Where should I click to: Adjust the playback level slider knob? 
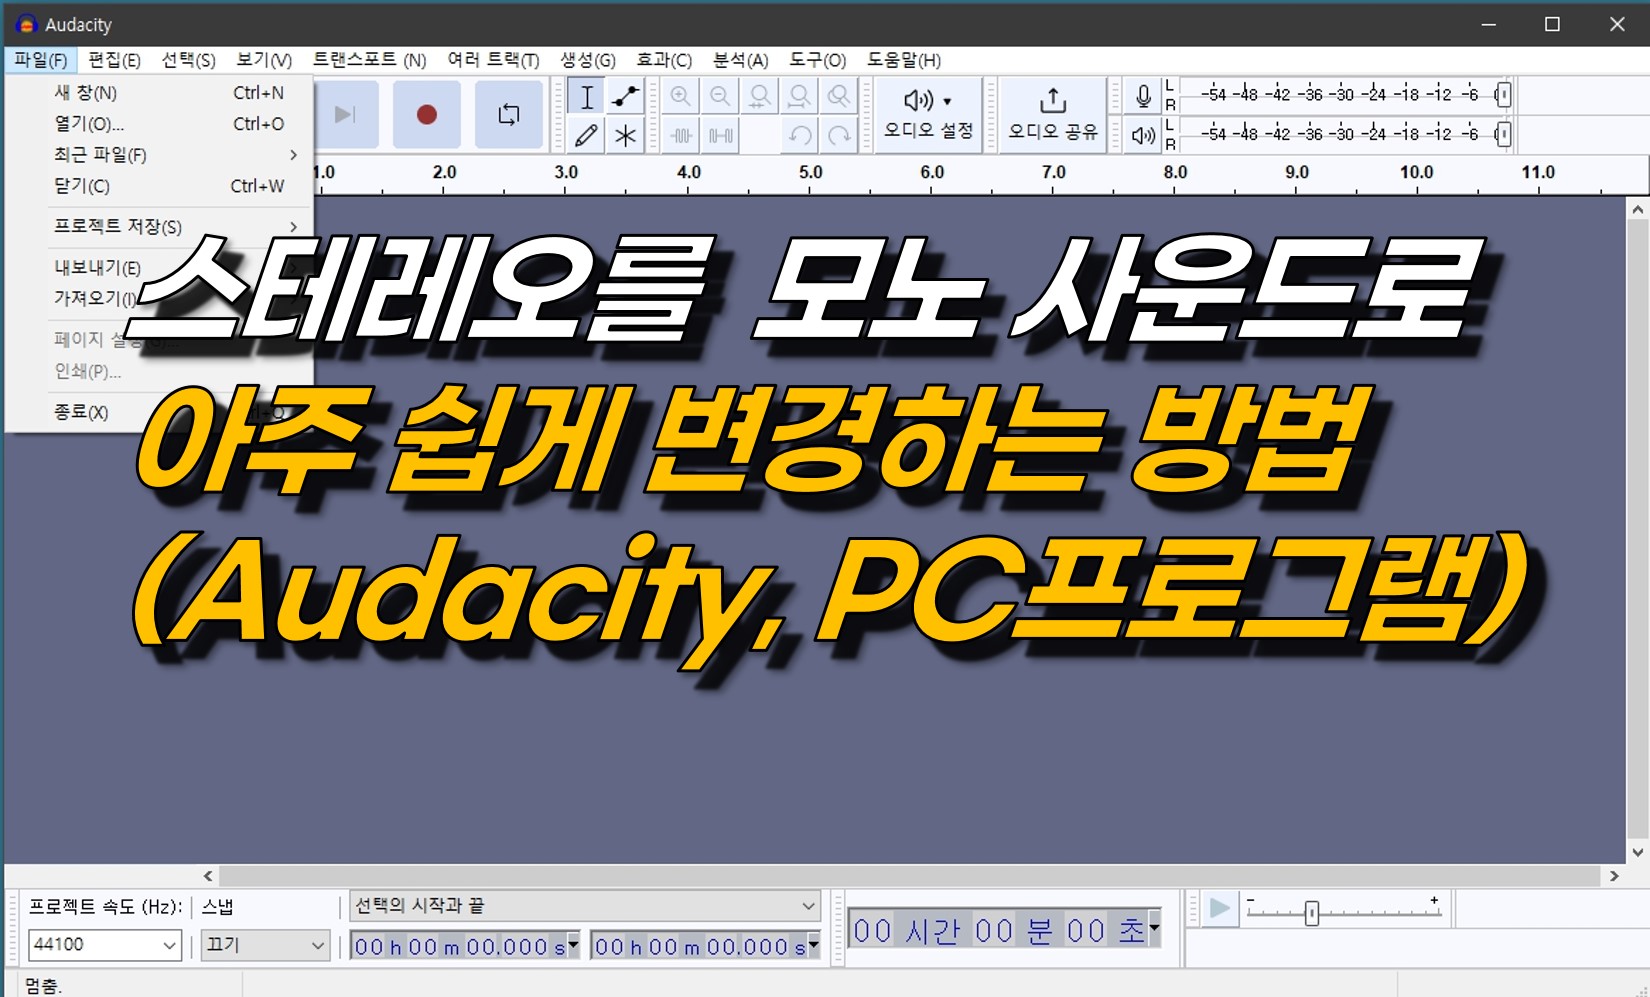click(x=1502, y=134)
